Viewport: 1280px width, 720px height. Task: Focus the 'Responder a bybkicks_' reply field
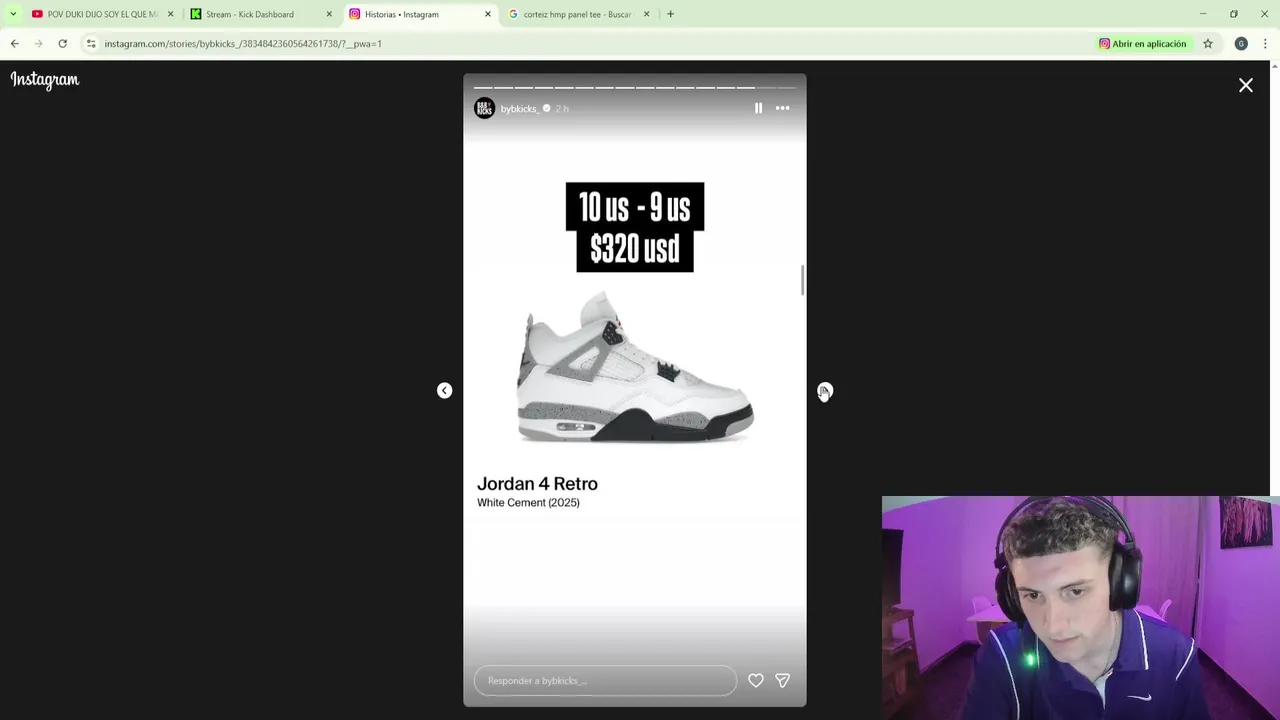[x=605, y=681]
